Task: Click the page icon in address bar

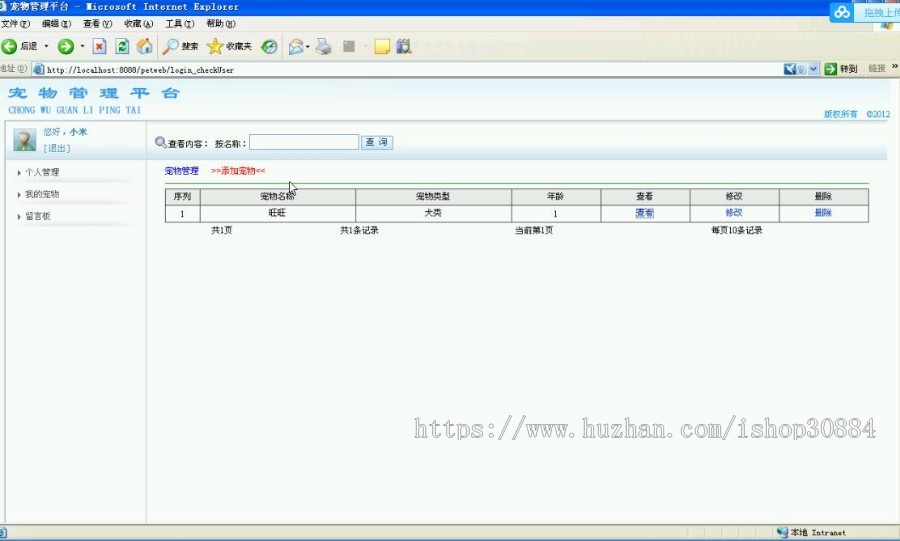Action: coord(38,69)
